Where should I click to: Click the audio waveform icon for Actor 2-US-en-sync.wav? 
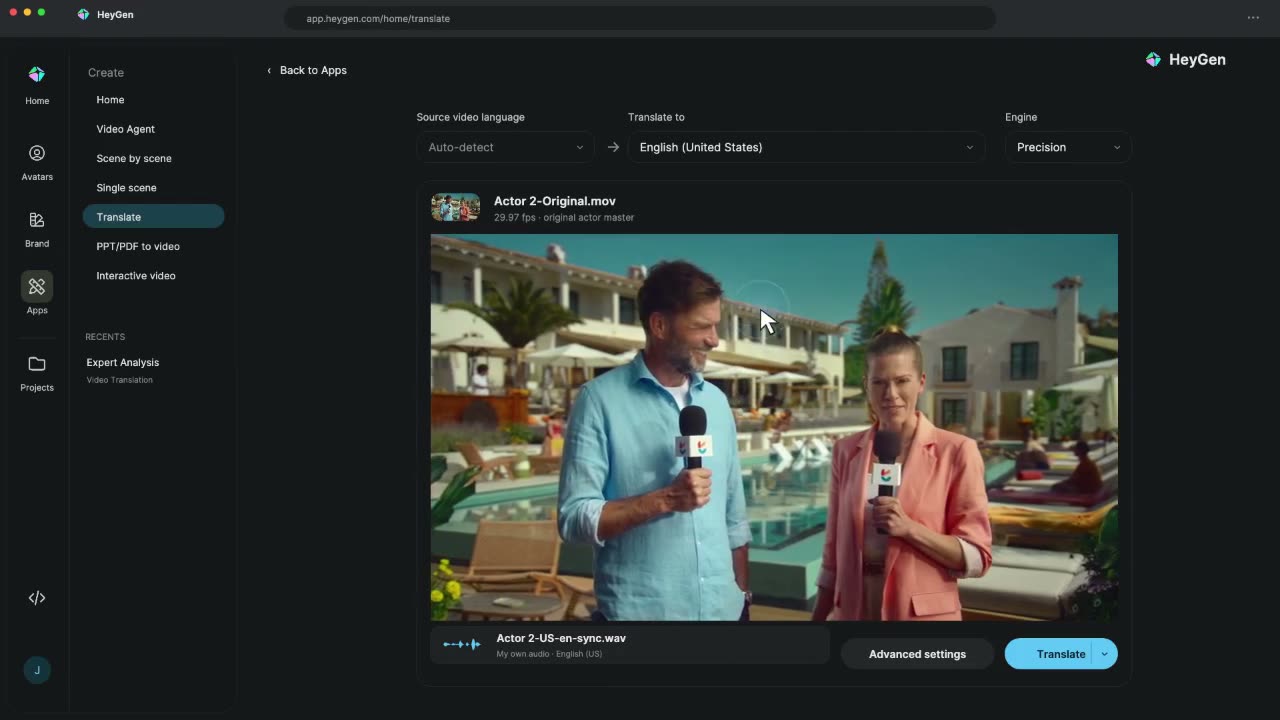pyautogui.click(x=461, y=645)
